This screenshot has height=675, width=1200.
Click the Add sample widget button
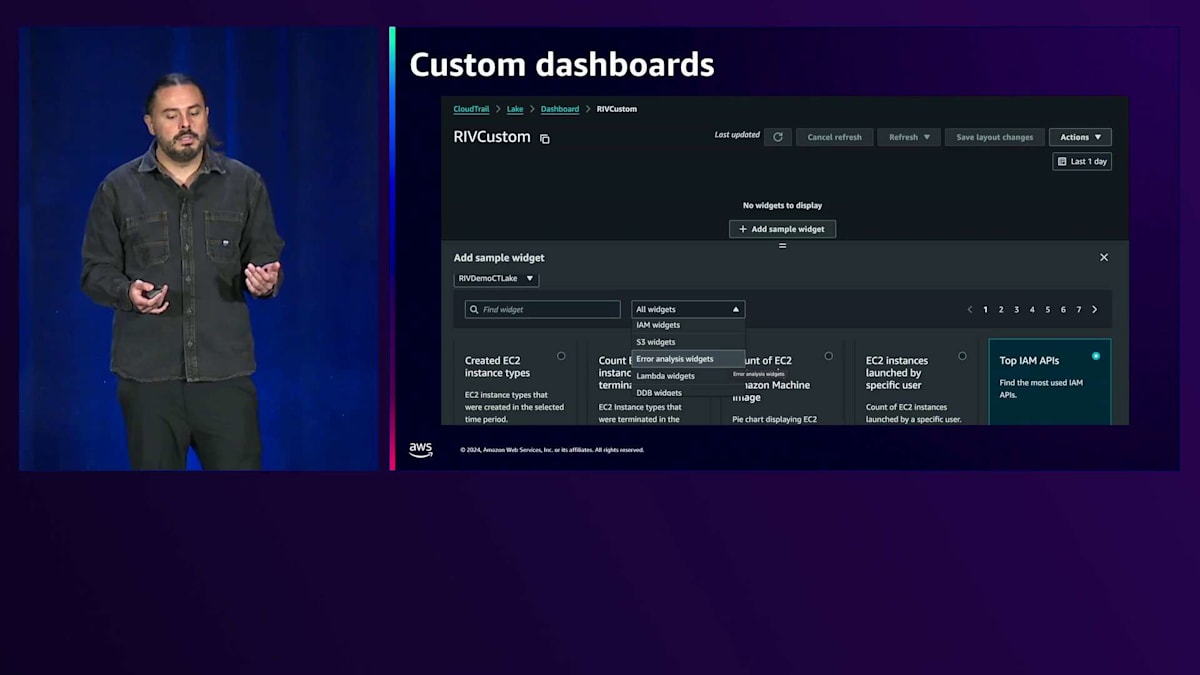click(782, 229)
